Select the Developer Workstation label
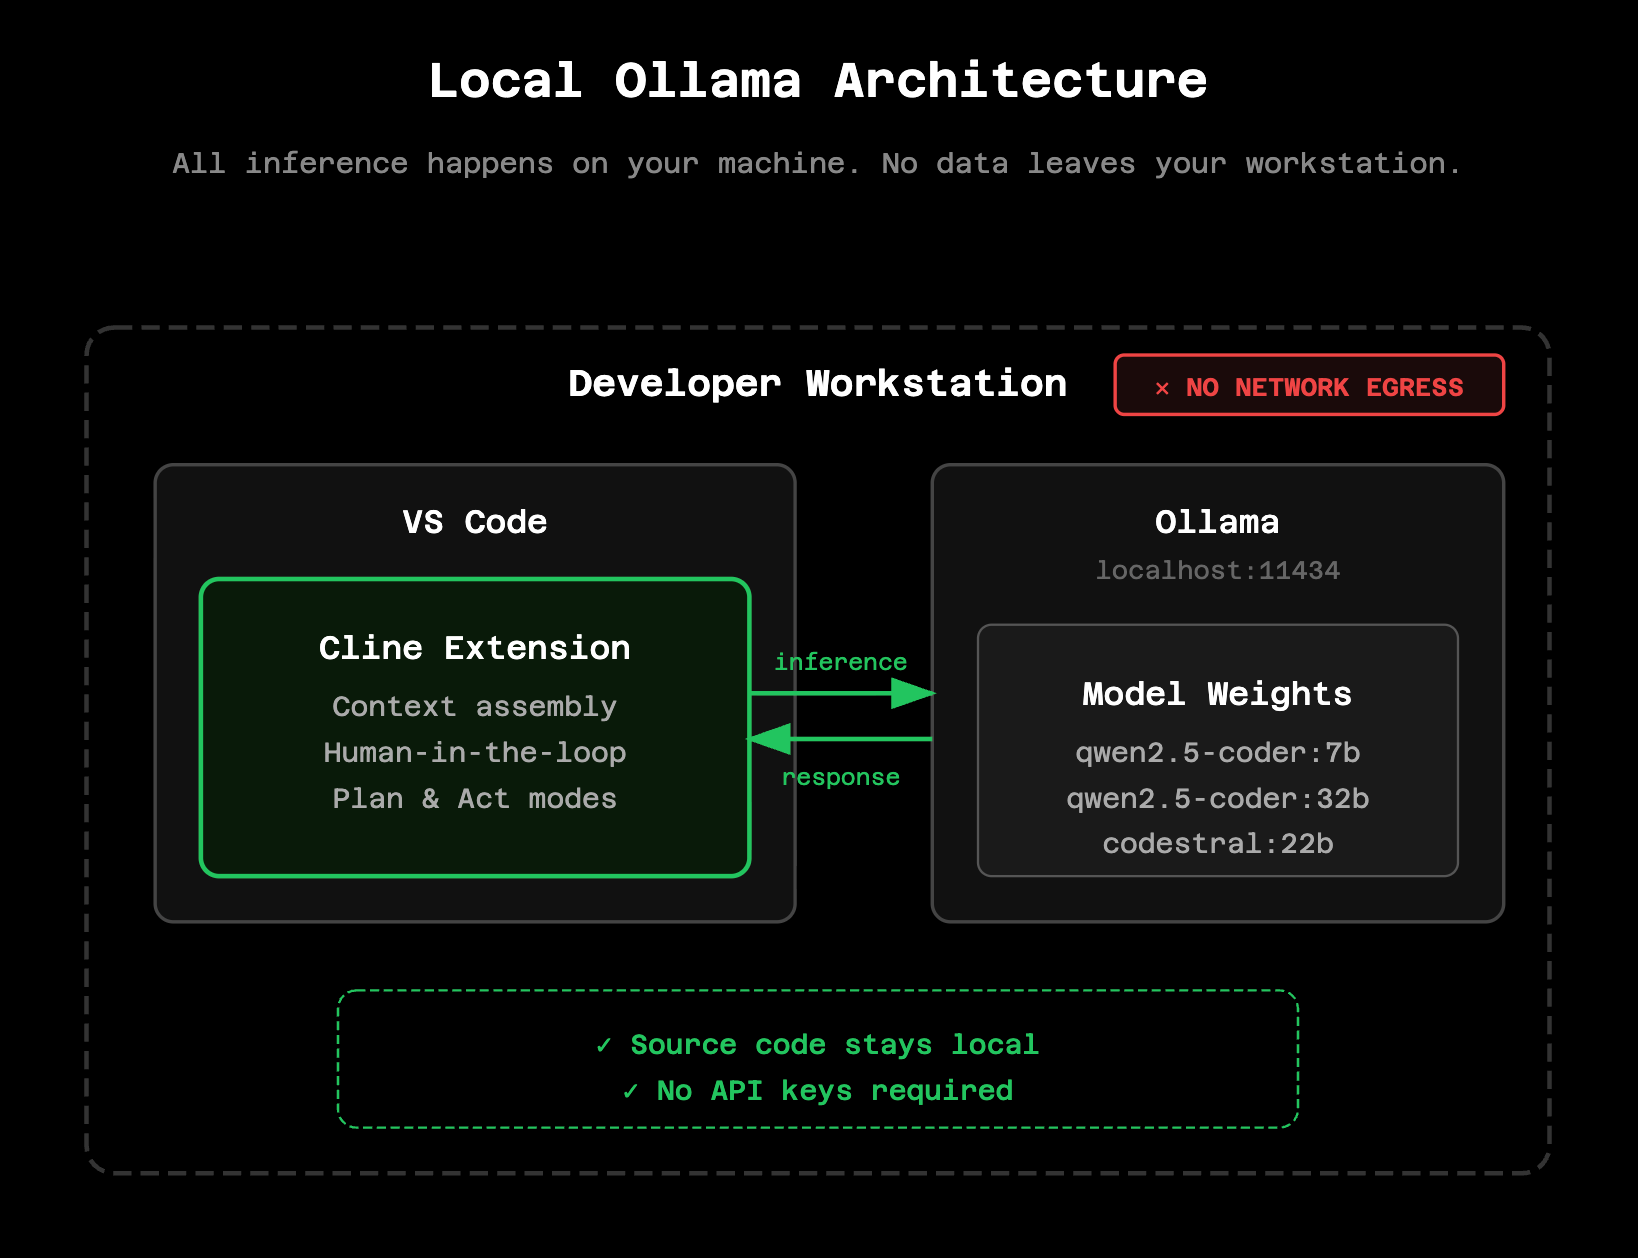The height and width of the screenshot is (1258, 1638). coord(817,384)
